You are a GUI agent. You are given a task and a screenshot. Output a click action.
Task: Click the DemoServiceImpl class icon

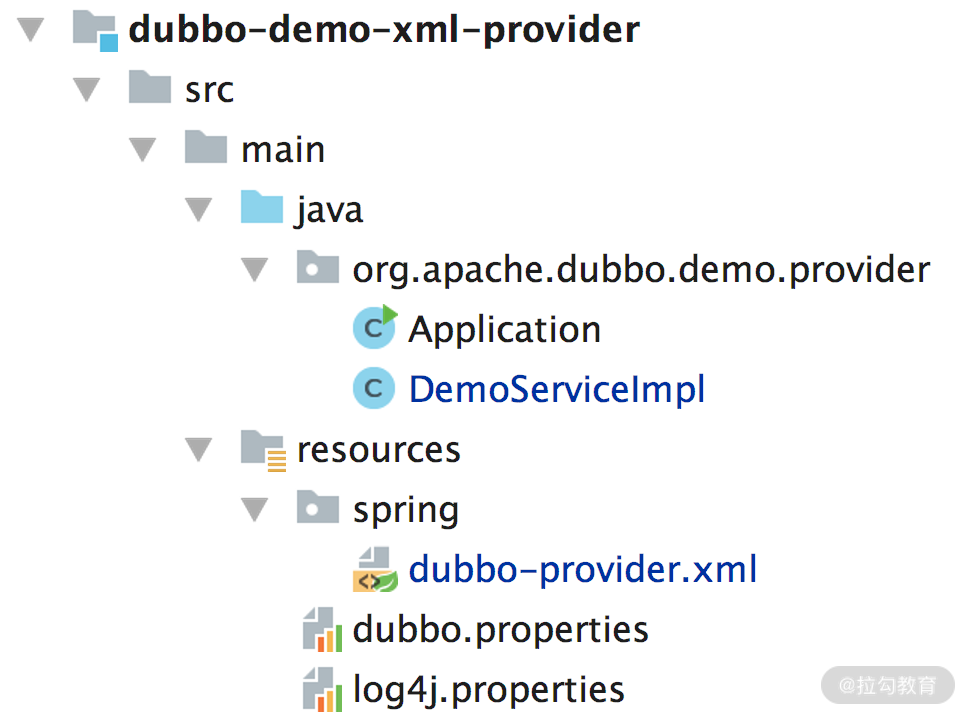(x=375, y=389)
